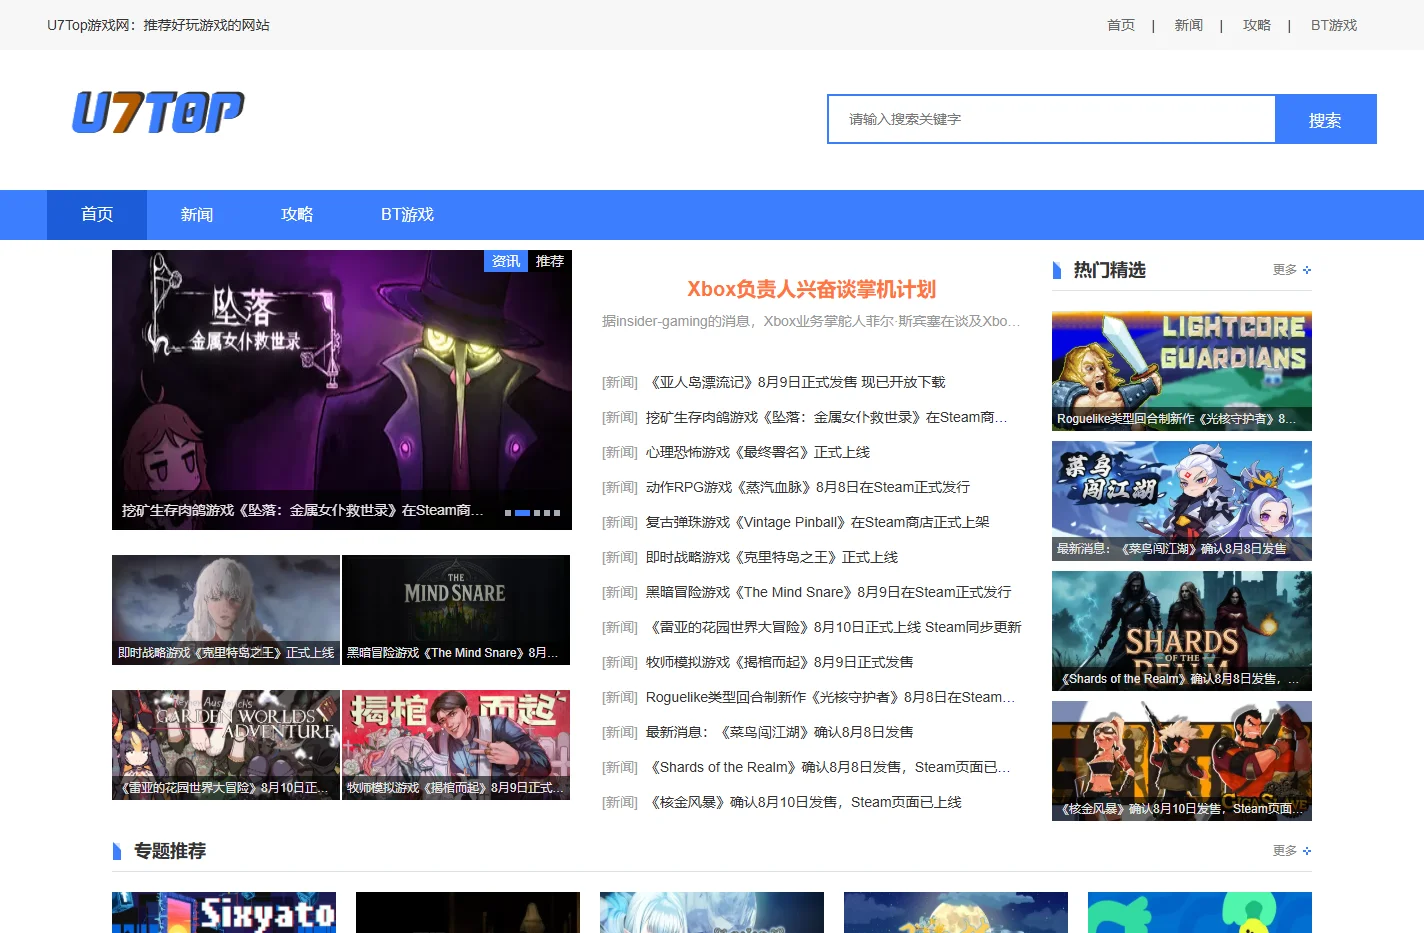1424x933 pixels.
Task: Open 揭棺而起 game thumbnail
Action: point(456,745)
